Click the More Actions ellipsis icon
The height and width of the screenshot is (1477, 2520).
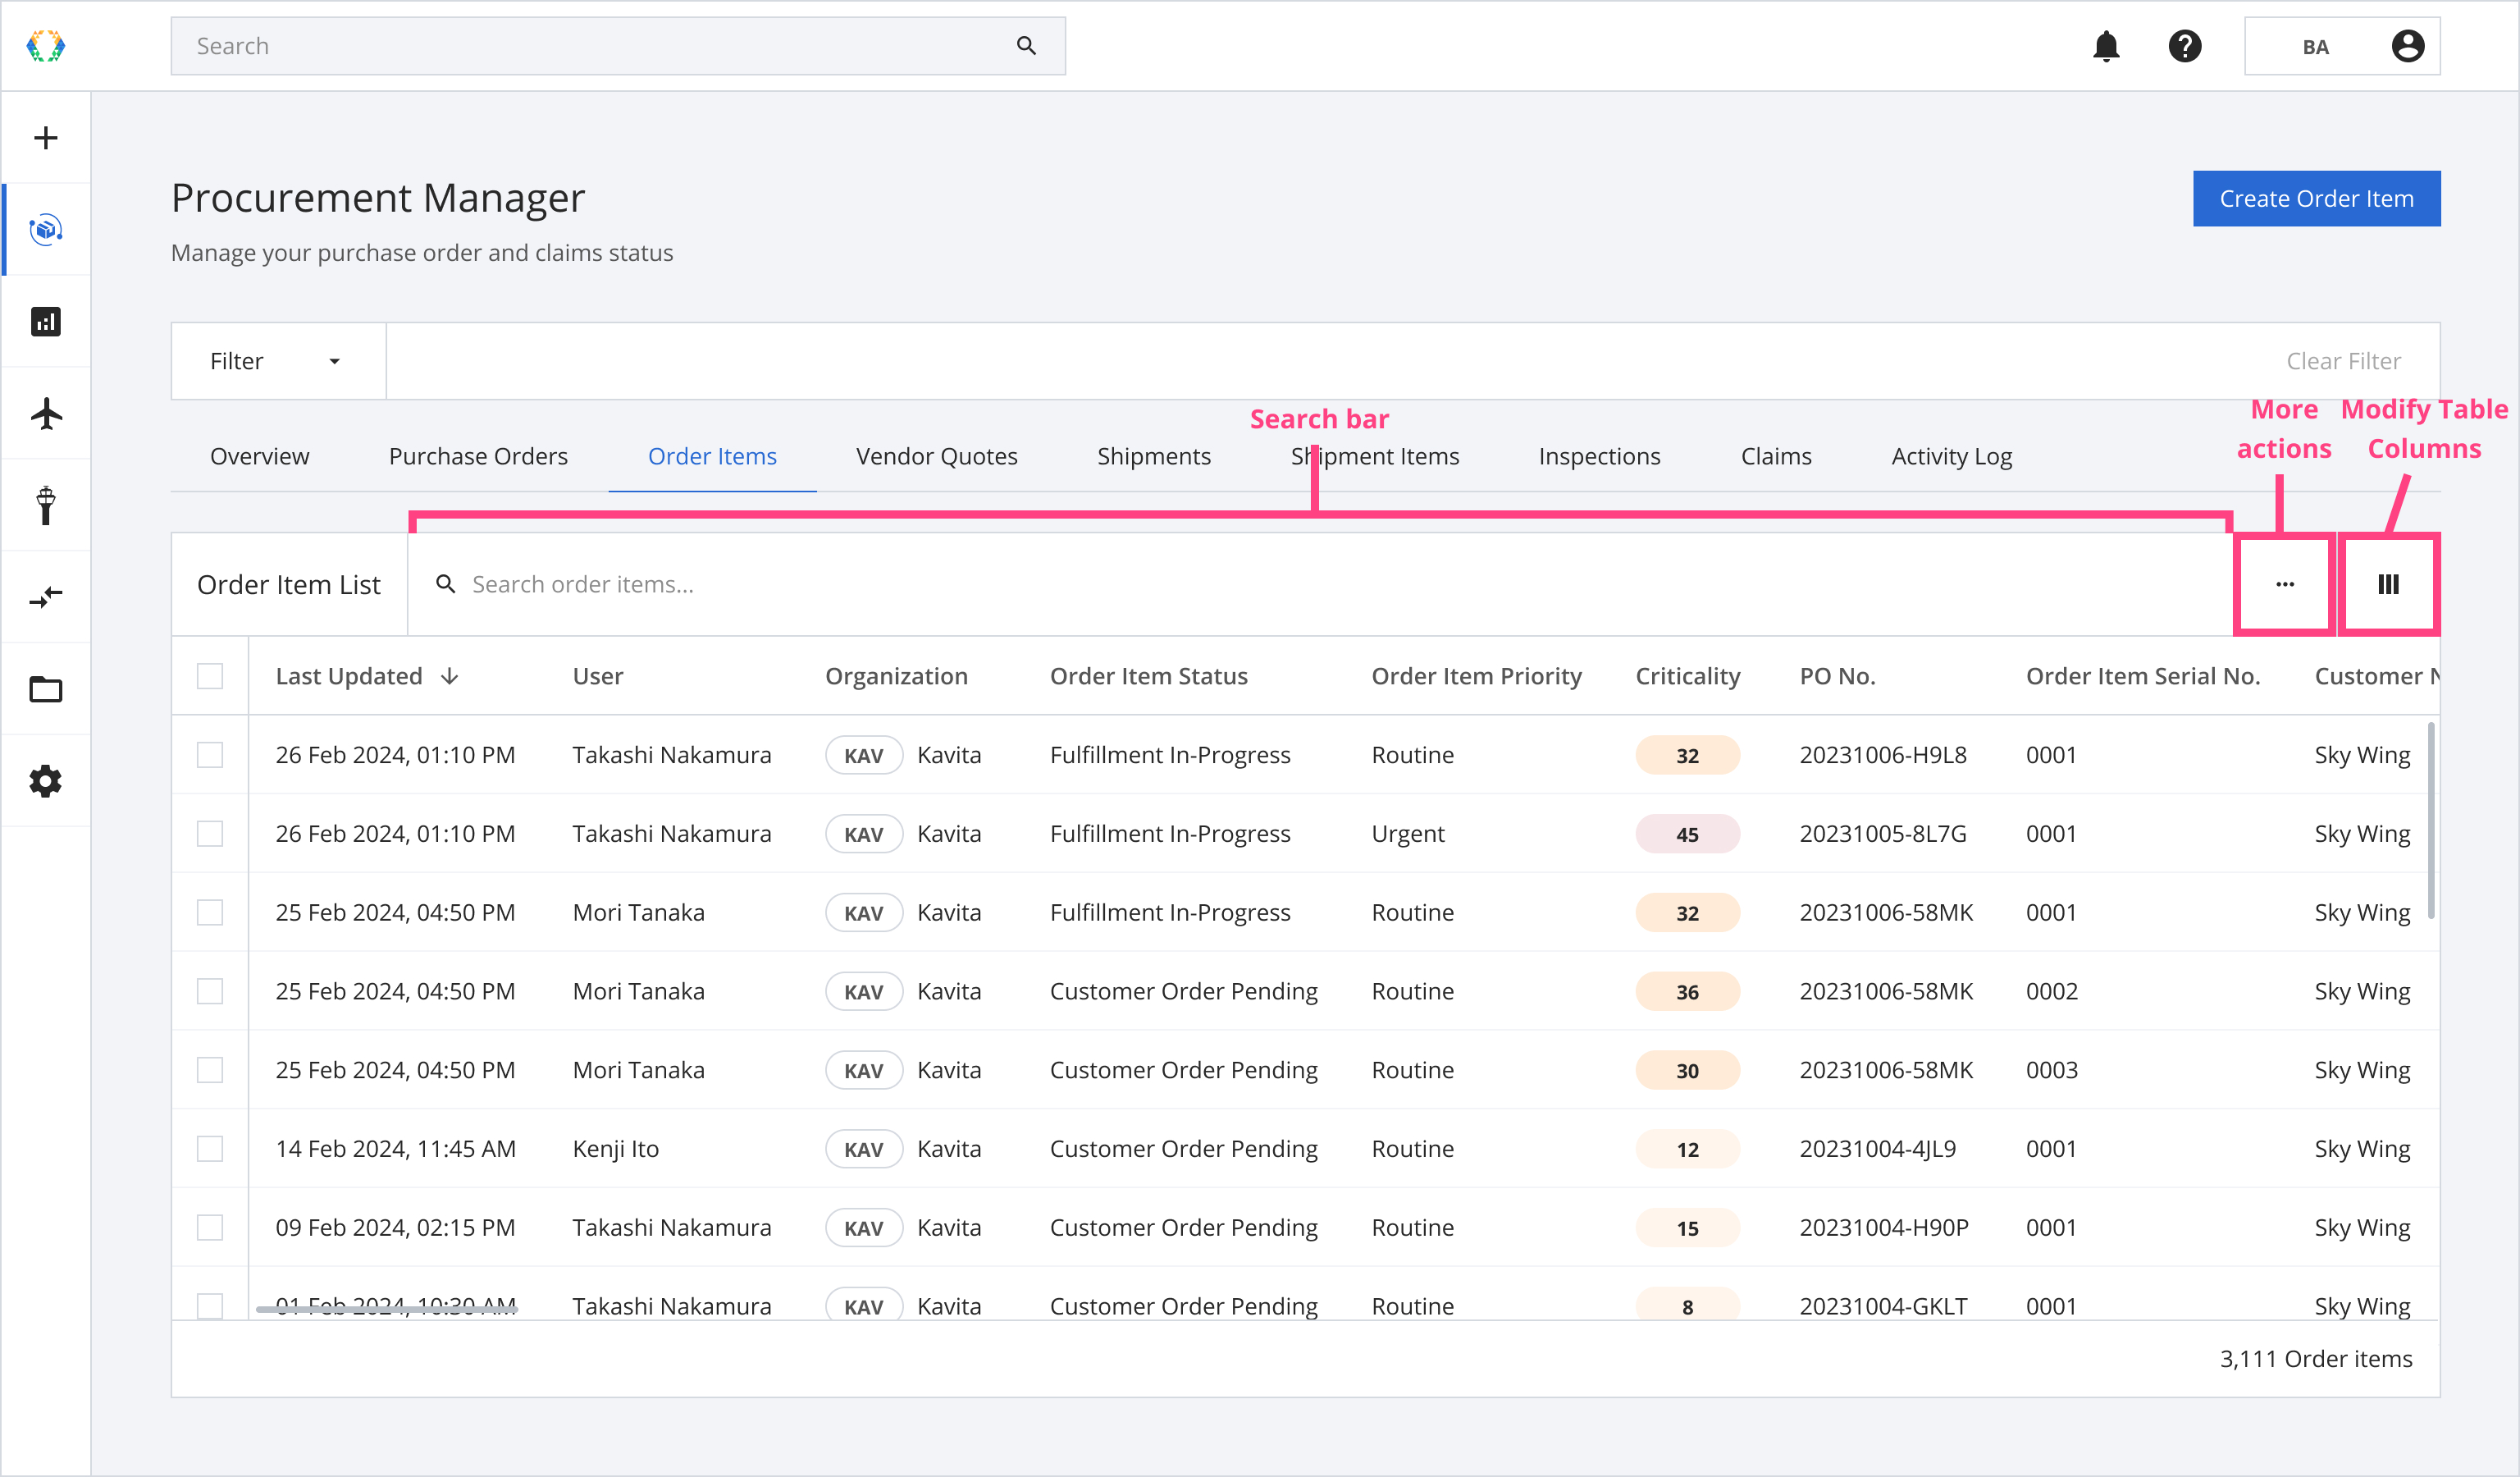[2285, 583]
